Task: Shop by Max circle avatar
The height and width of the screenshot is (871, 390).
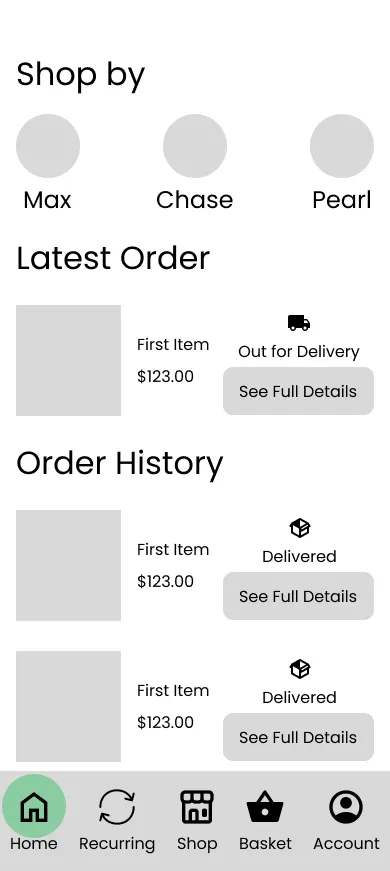Action: tap(48, 146)
